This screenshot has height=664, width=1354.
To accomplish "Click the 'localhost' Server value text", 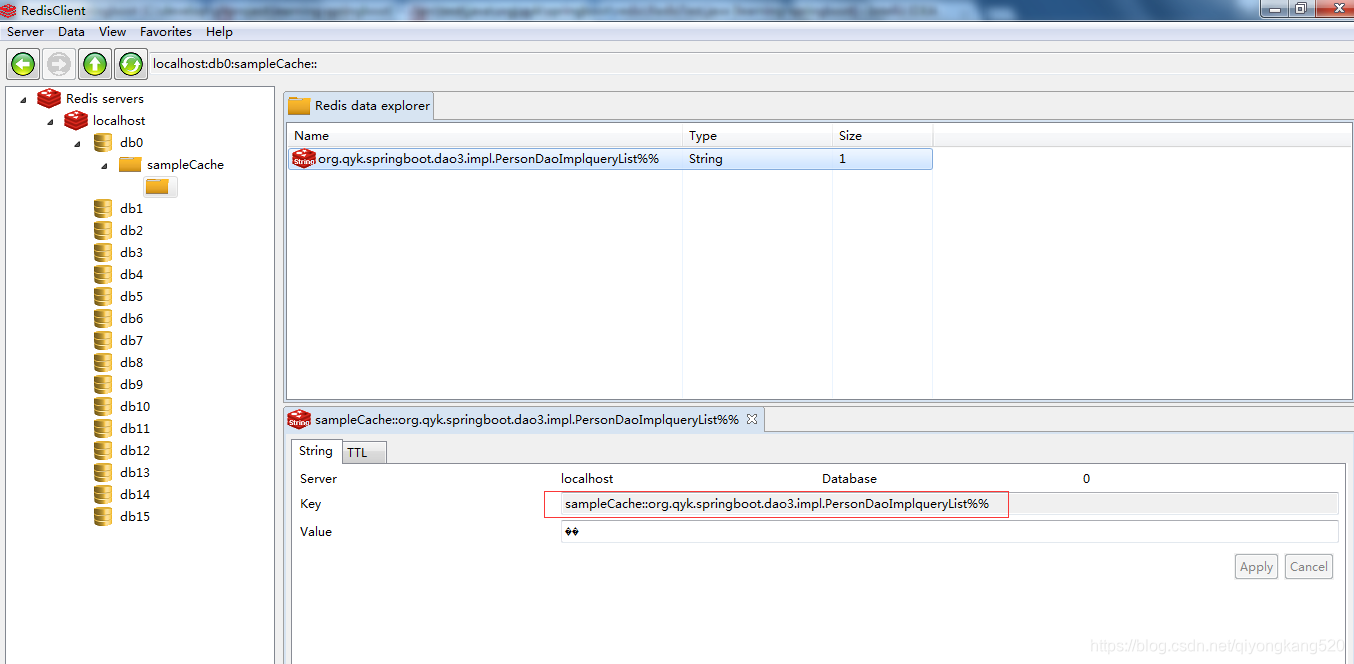I will [587, 479].
